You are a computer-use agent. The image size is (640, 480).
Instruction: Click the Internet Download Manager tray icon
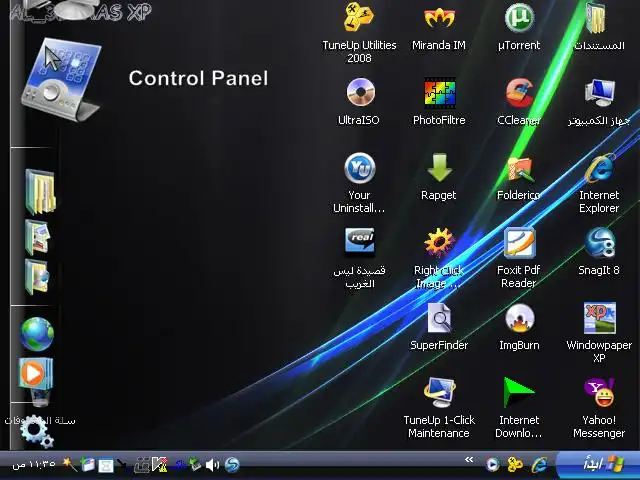pos(194,464)
